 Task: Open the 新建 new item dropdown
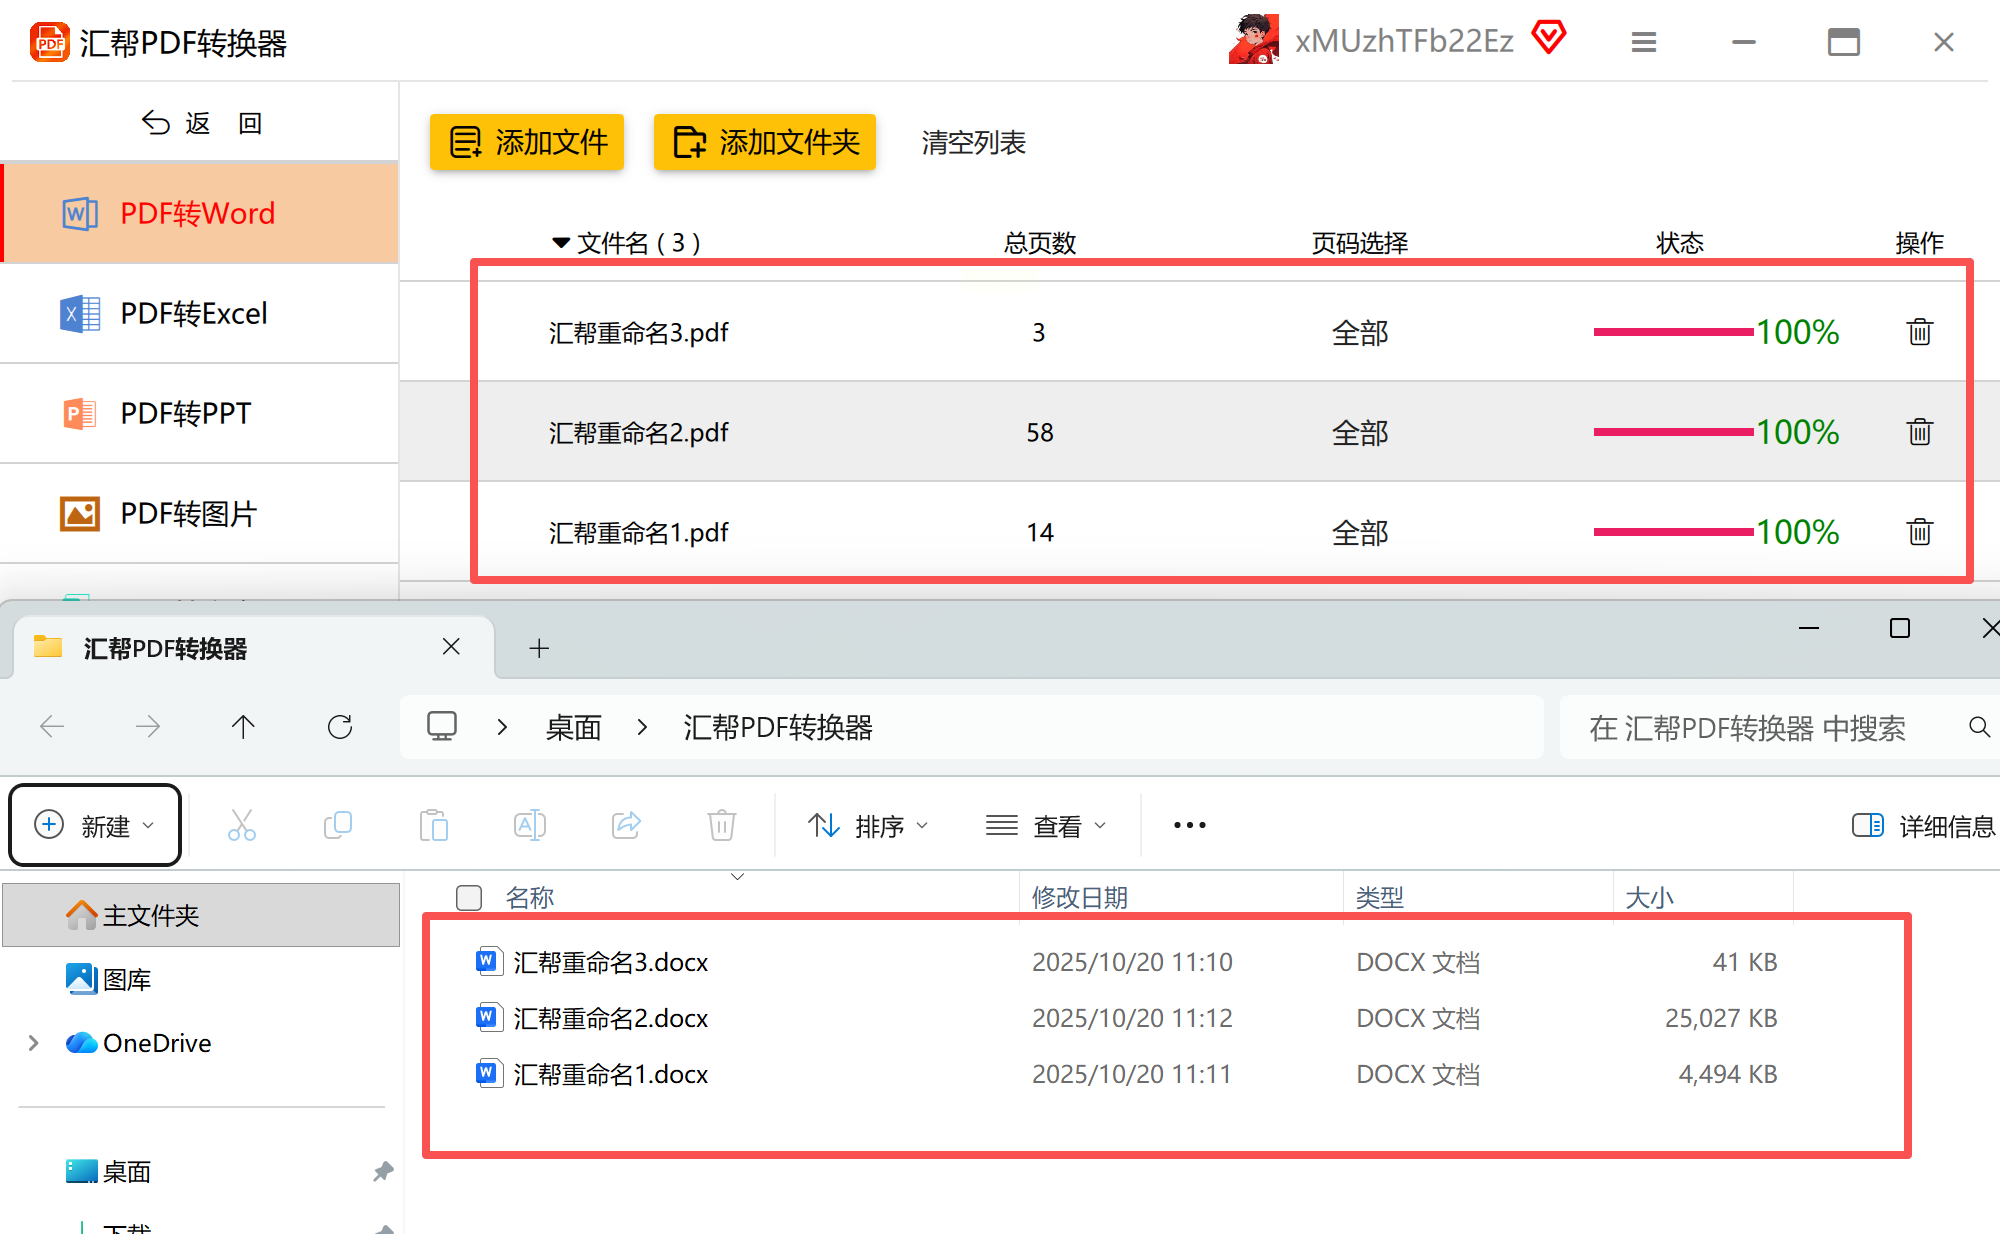[x=95, y=826]
